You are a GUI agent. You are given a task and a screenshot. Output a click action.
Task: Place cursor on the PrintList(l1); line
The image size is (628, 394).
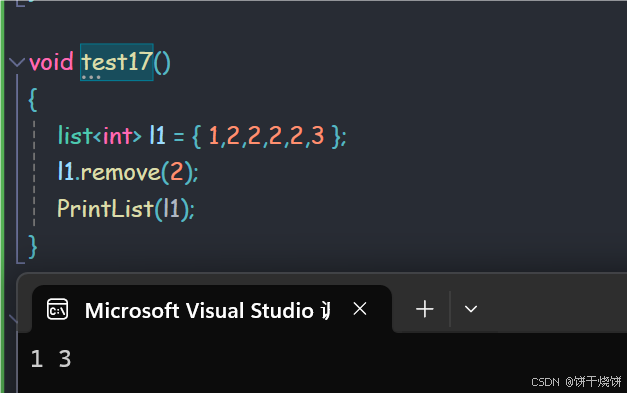(x=126, y=209)
